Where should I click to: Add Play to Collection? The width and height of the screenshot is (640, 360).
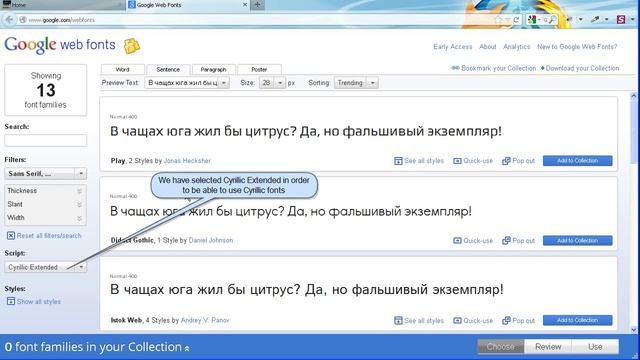578,161
